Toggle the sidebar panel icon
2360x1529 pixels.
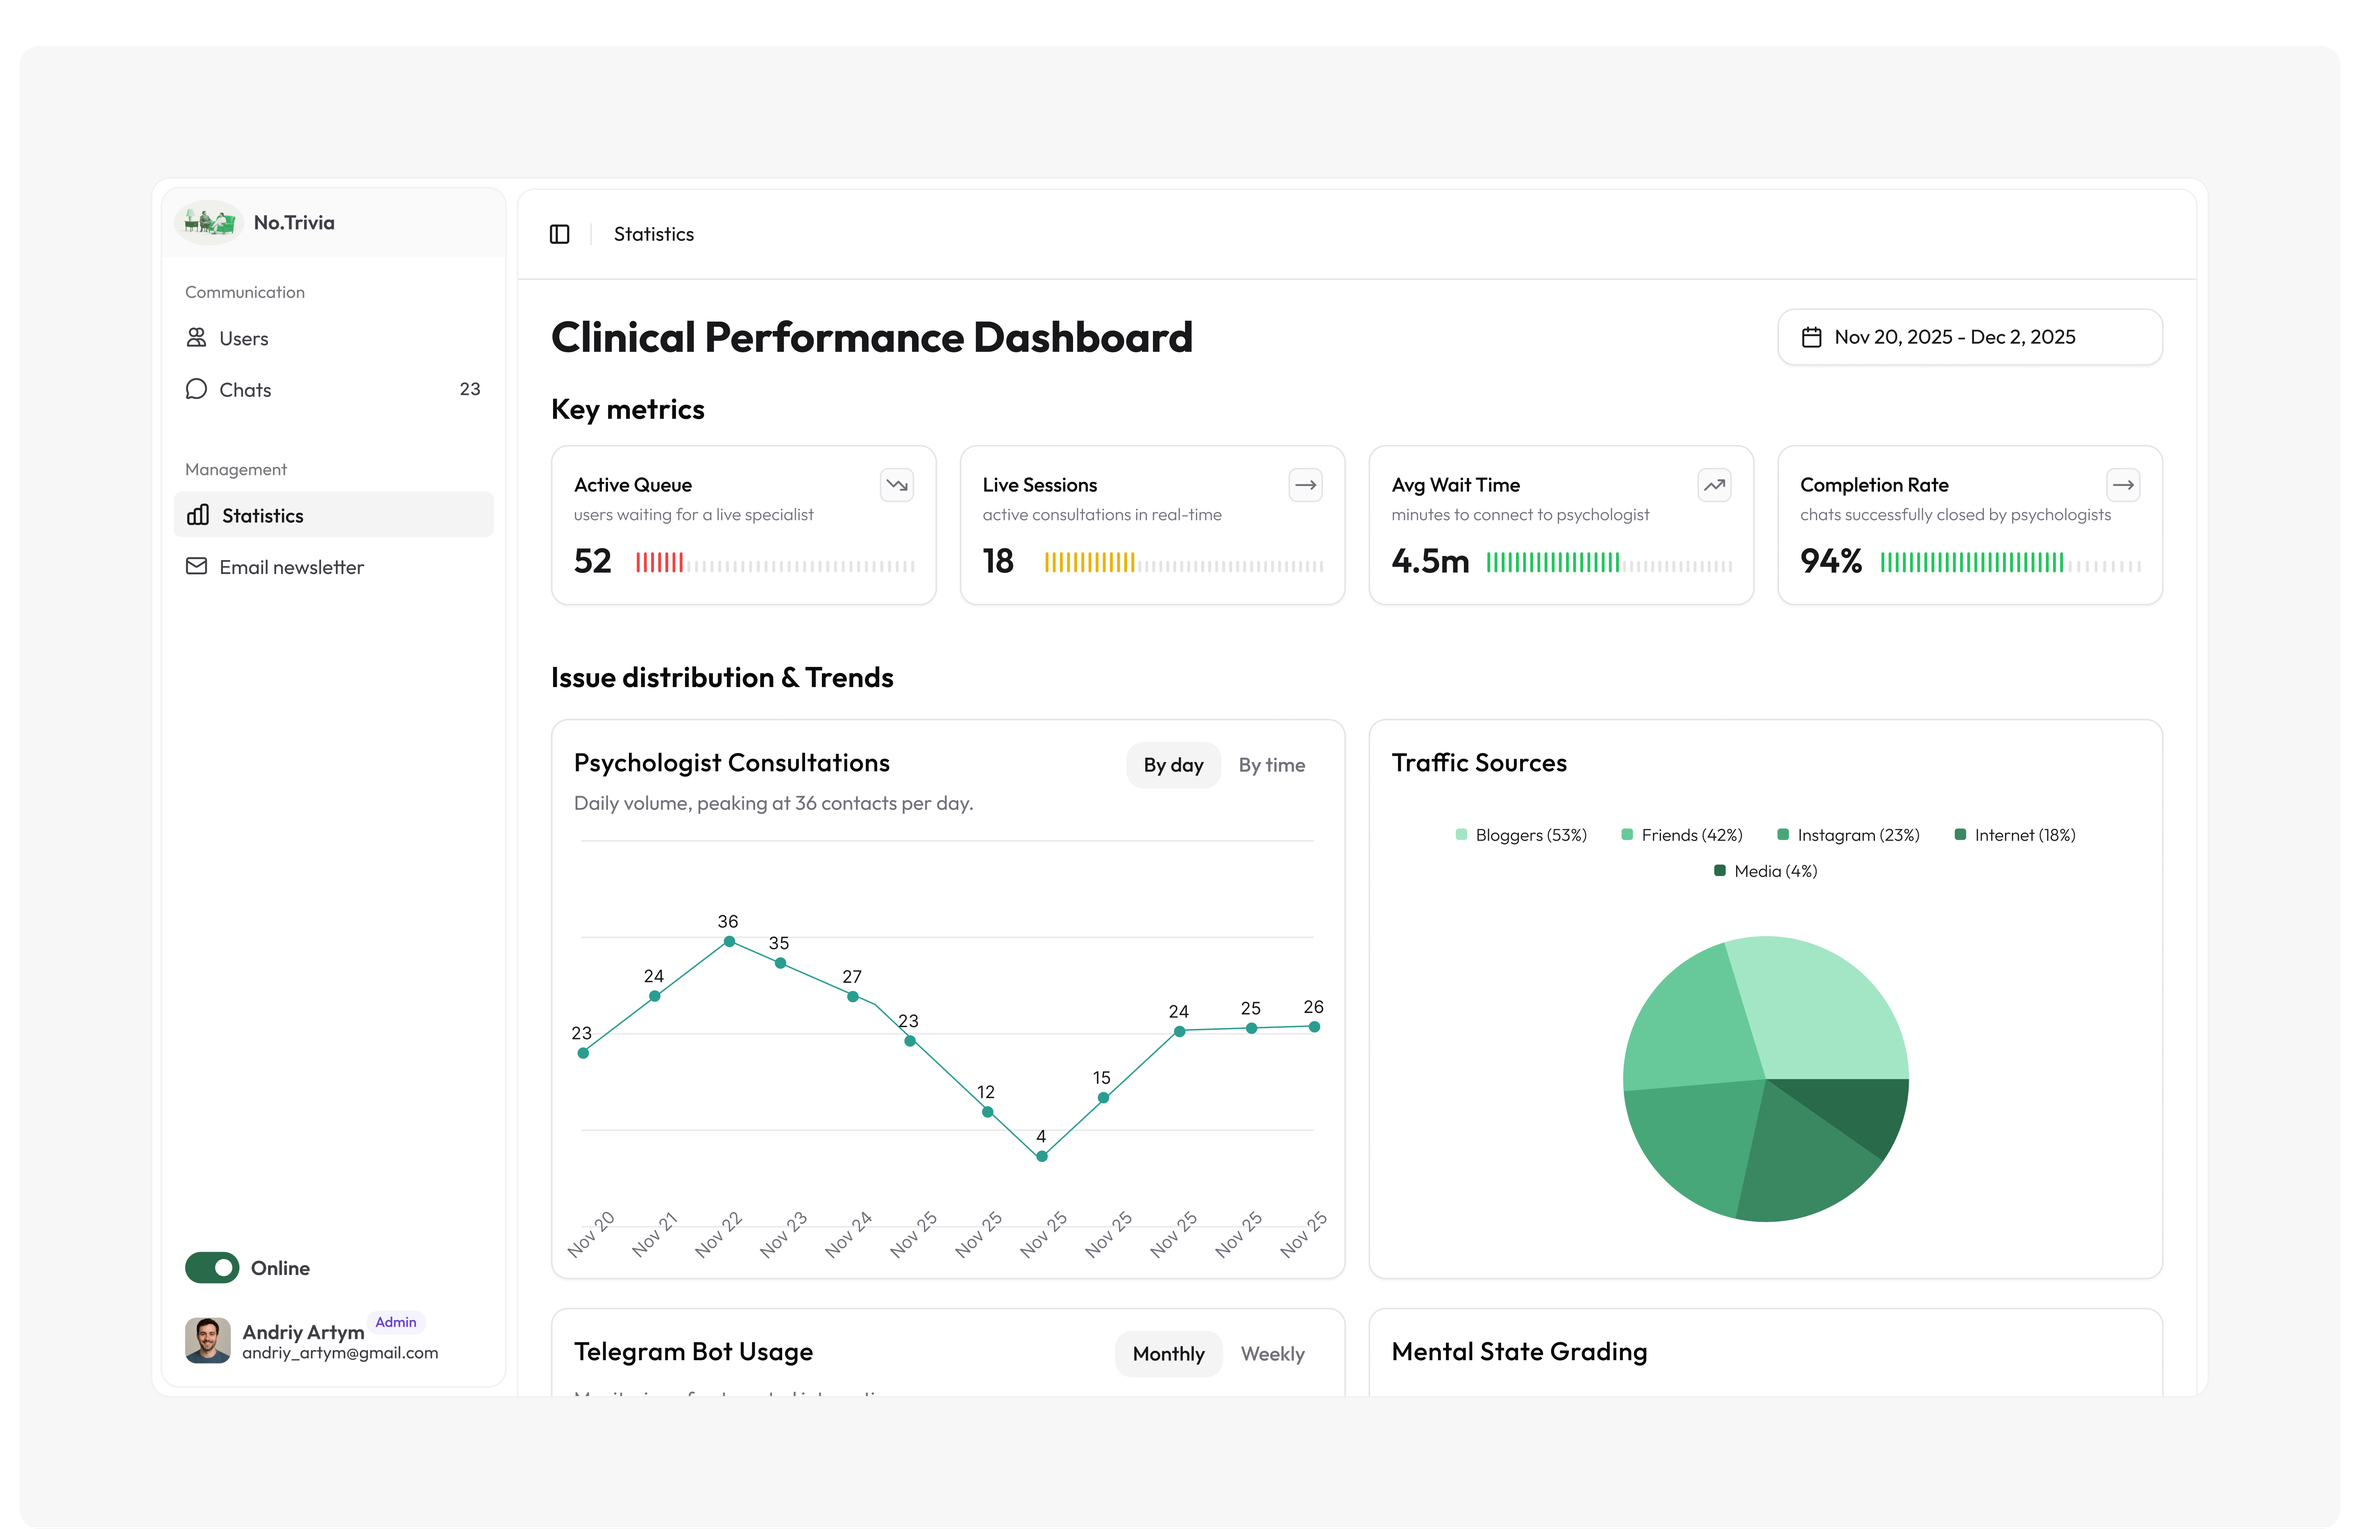[x=559, y=234]
